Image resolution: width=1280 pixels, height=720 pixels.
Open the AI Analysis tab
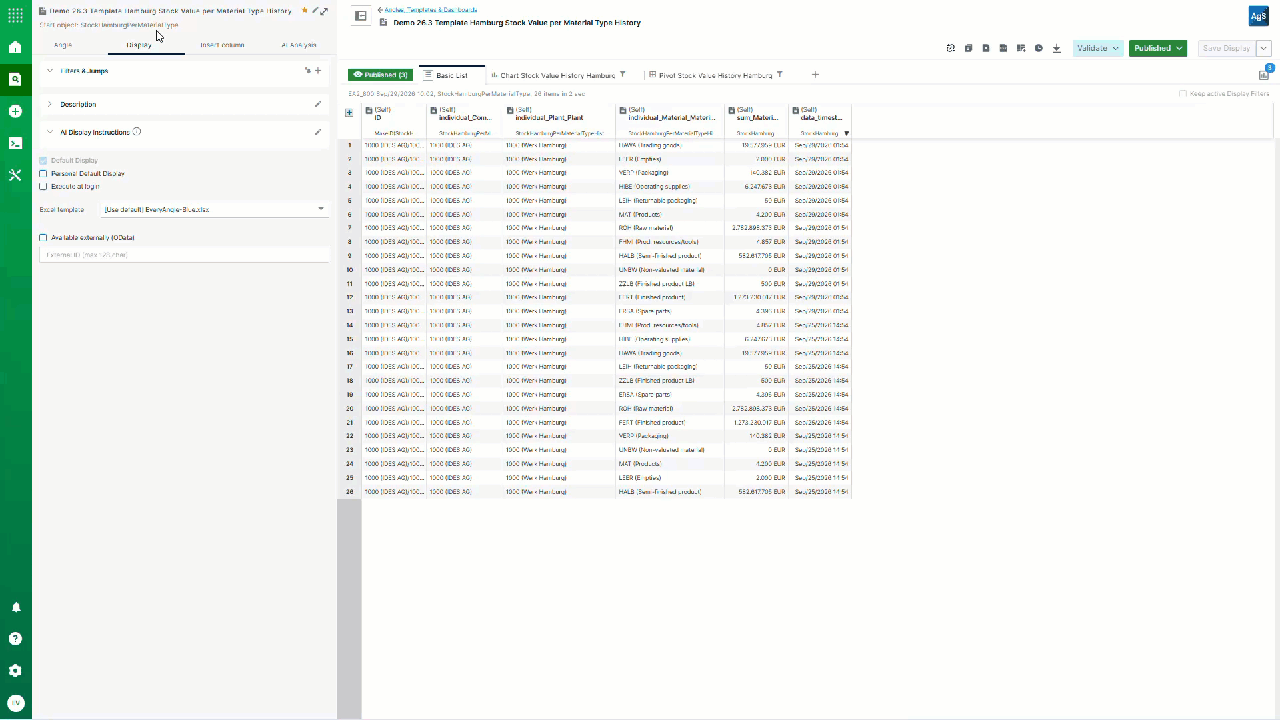[297, 45]
